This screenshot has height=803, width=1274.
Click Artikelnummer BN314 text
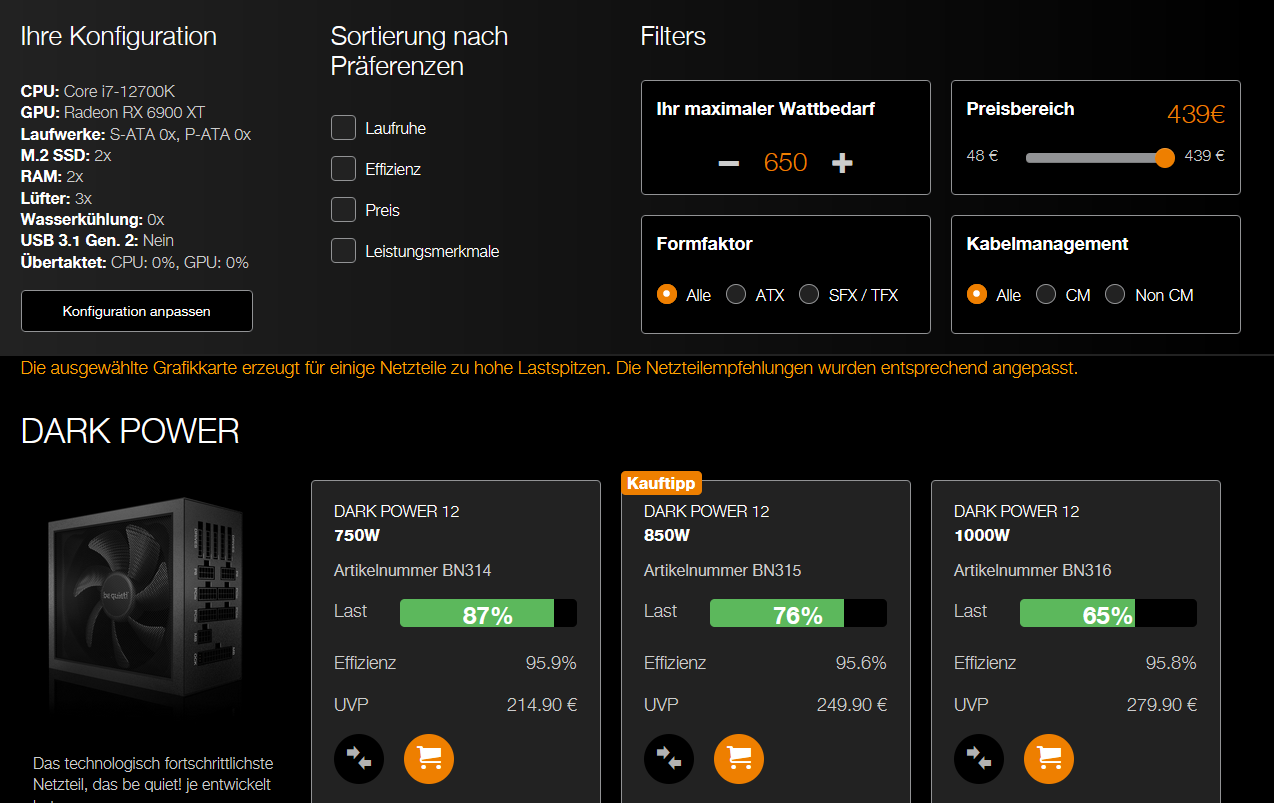(x=413, y=570)
